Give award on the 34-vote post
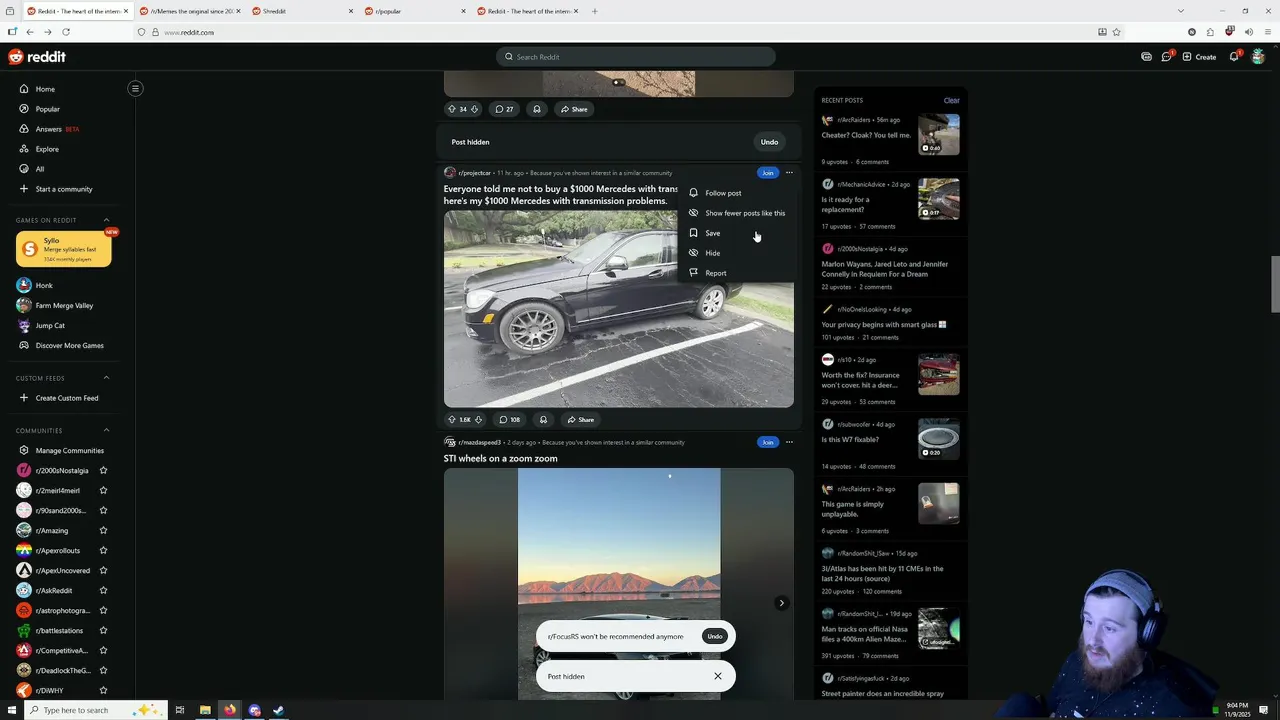Image resolution: width=1280 pixels, height=720 pixels. point(537,109)
